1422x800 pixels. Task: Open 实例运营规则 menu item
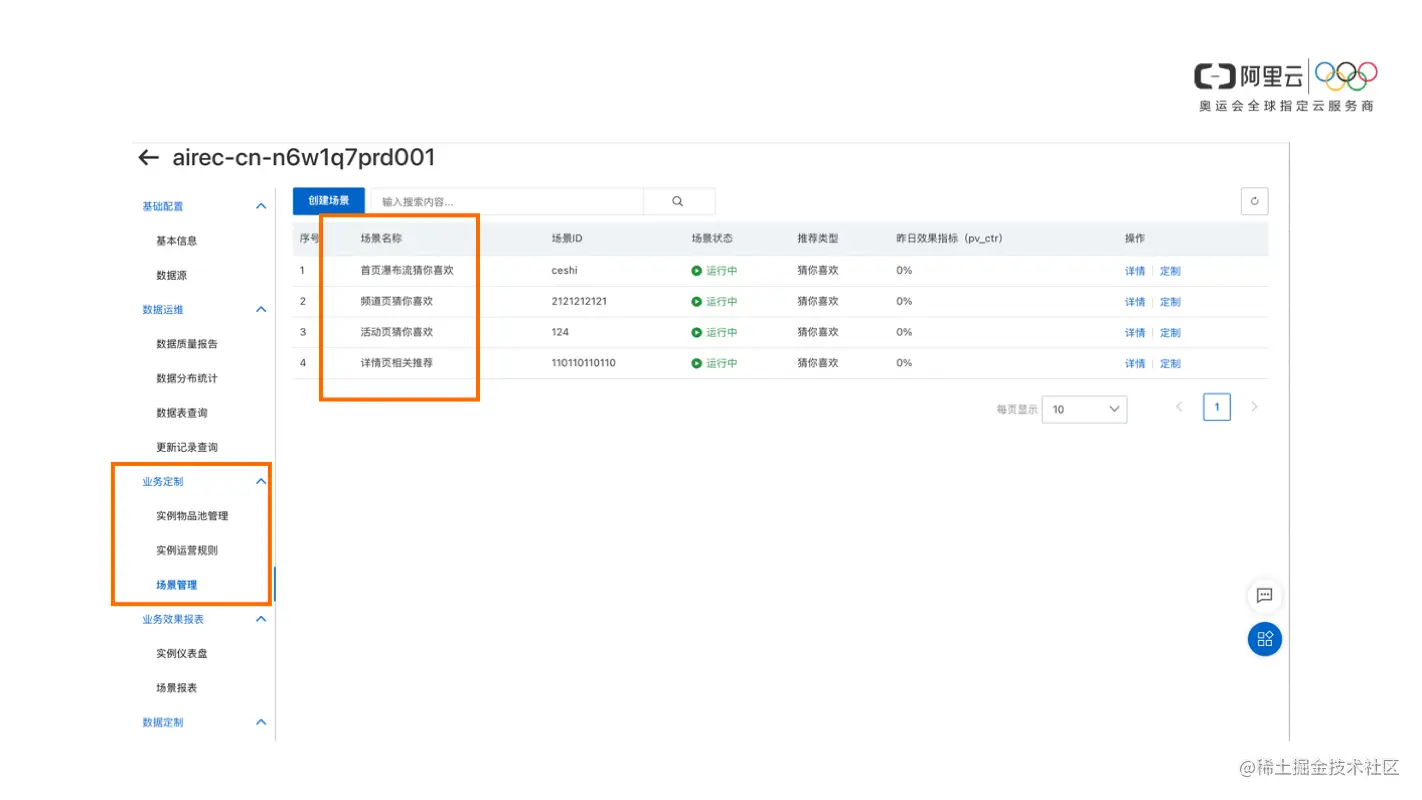pyautogui.click(x=186, y=550)
